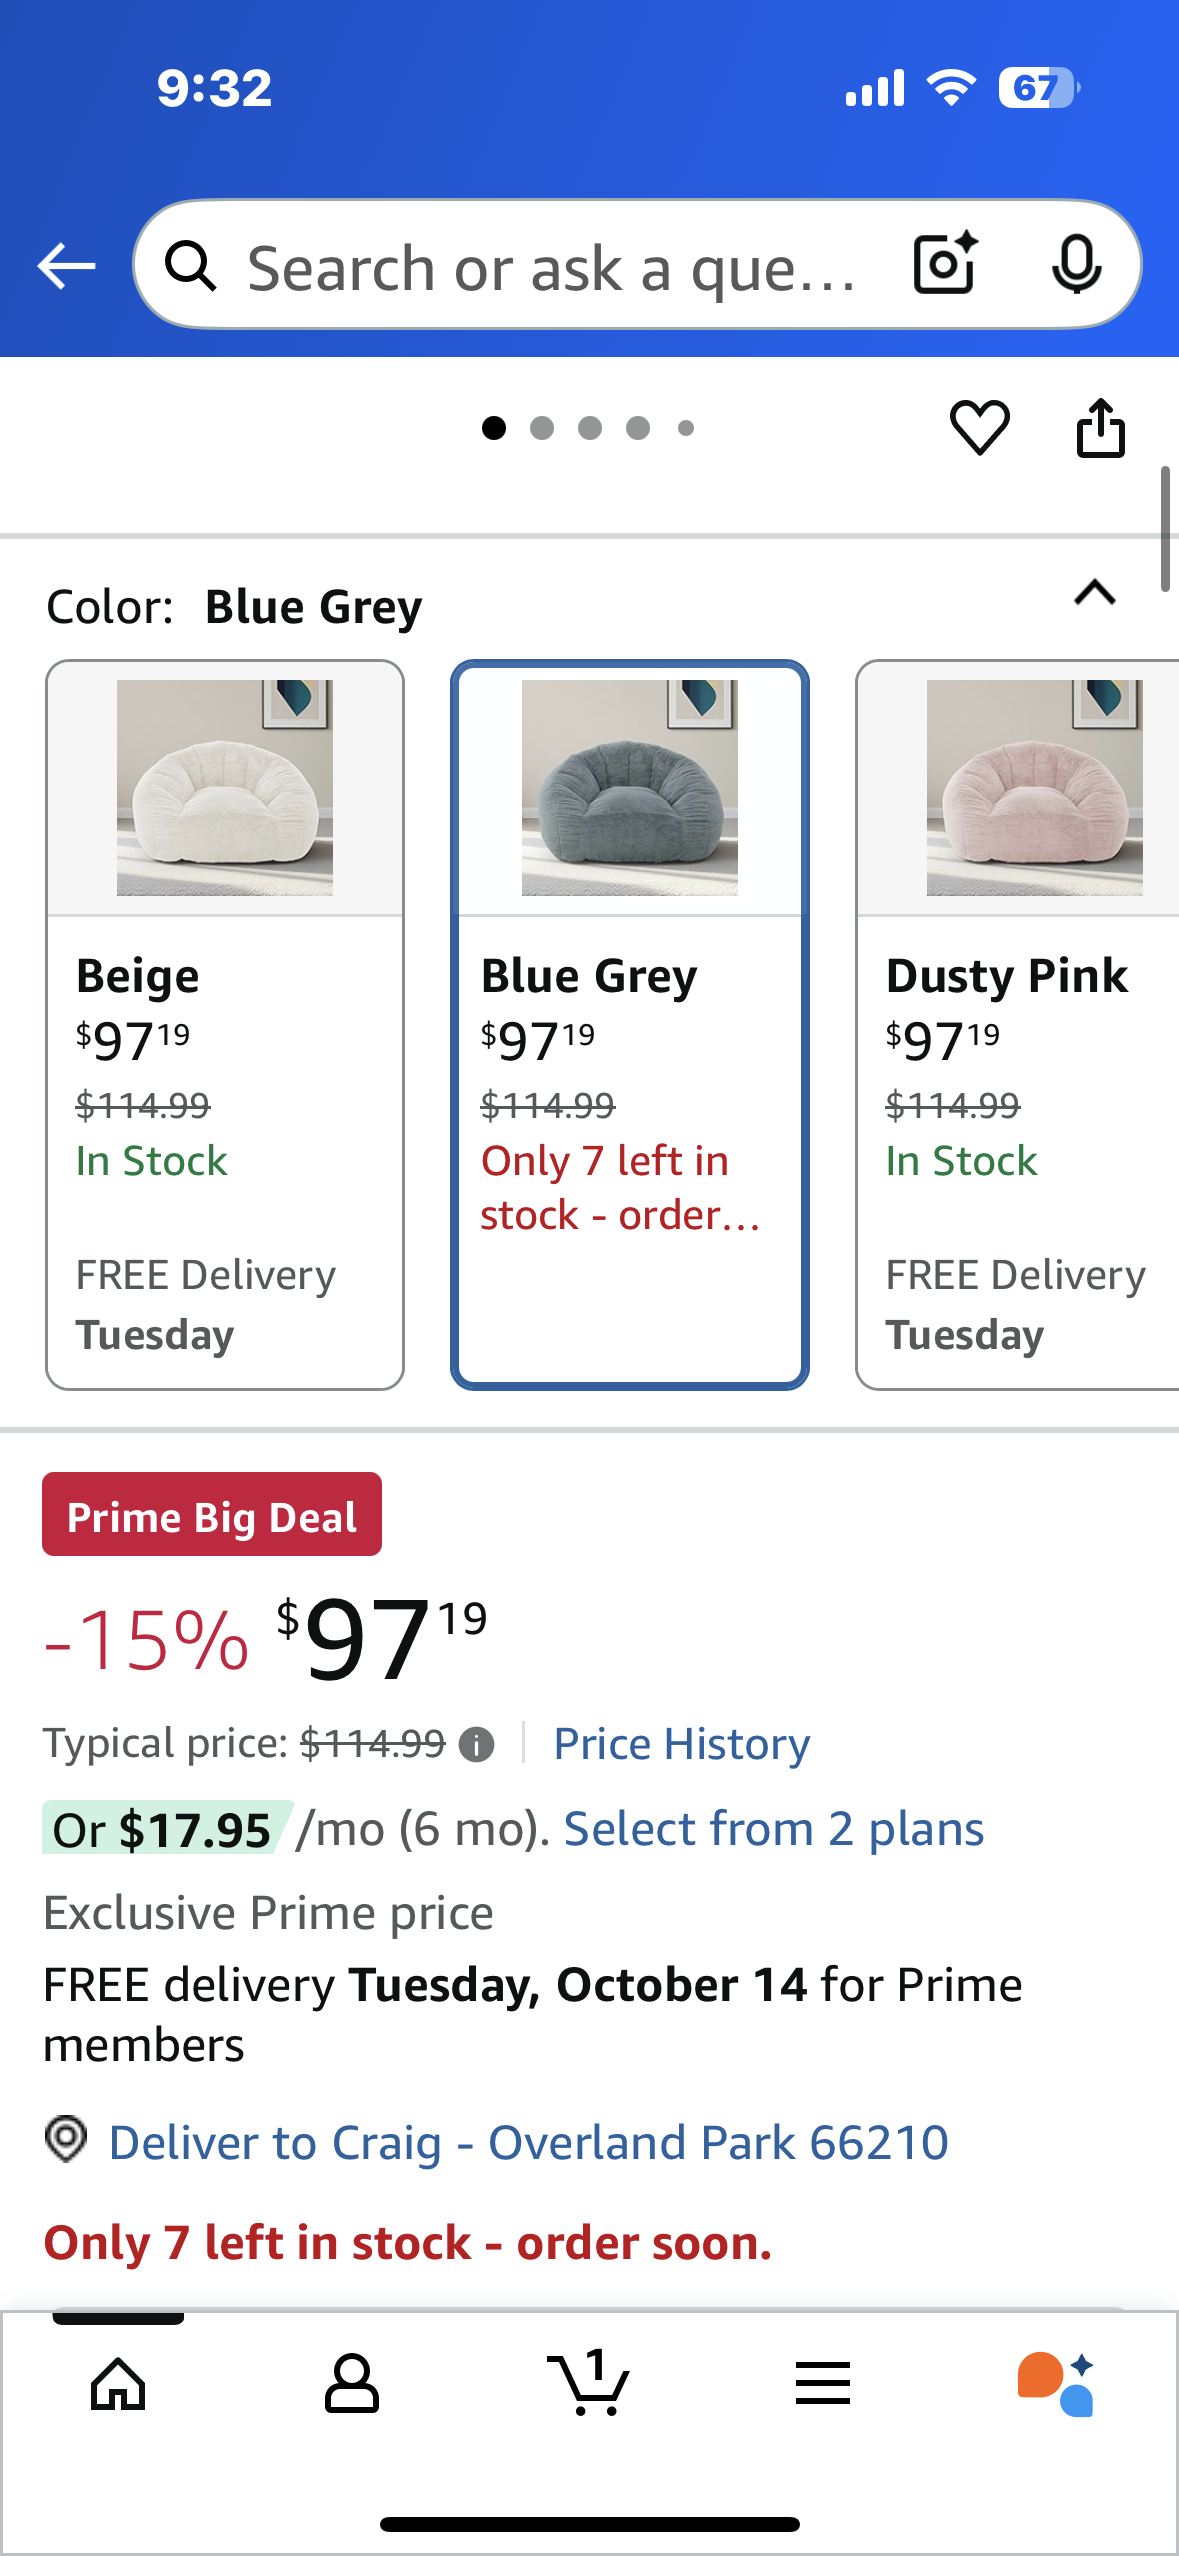This screenshot has height=2556, width=1179.
Task: Tap Deliver to Craig address link
Action: coord(528,2143)
